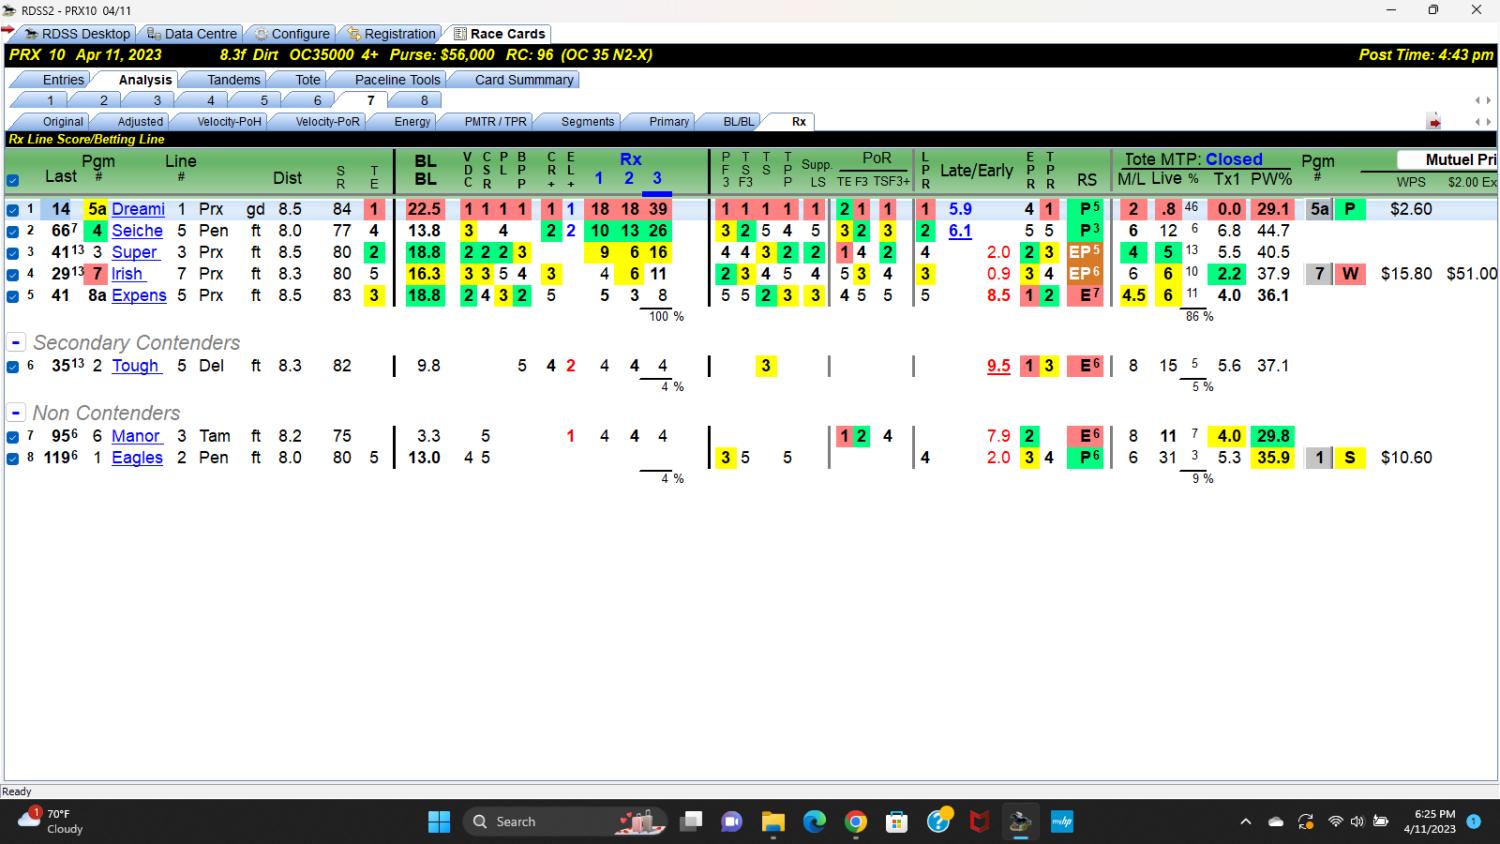Toggle checkbox for horse row 4 Irish
Image resolution: width=1500 pixels, height=844 pixels.
click(x=13, y=274)
